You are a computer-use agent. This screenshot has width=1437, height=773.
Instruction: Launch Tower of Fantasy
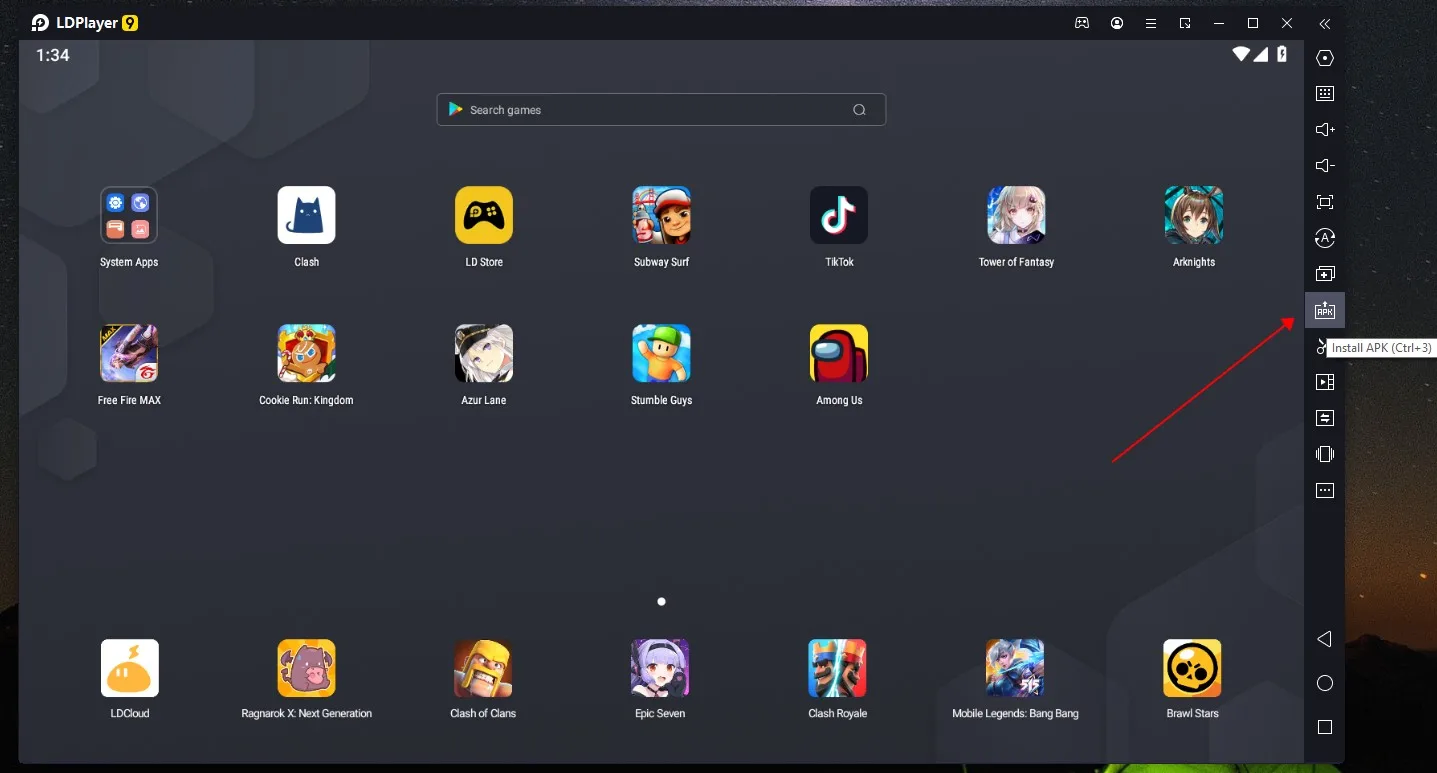click(x=1016, y=215)
